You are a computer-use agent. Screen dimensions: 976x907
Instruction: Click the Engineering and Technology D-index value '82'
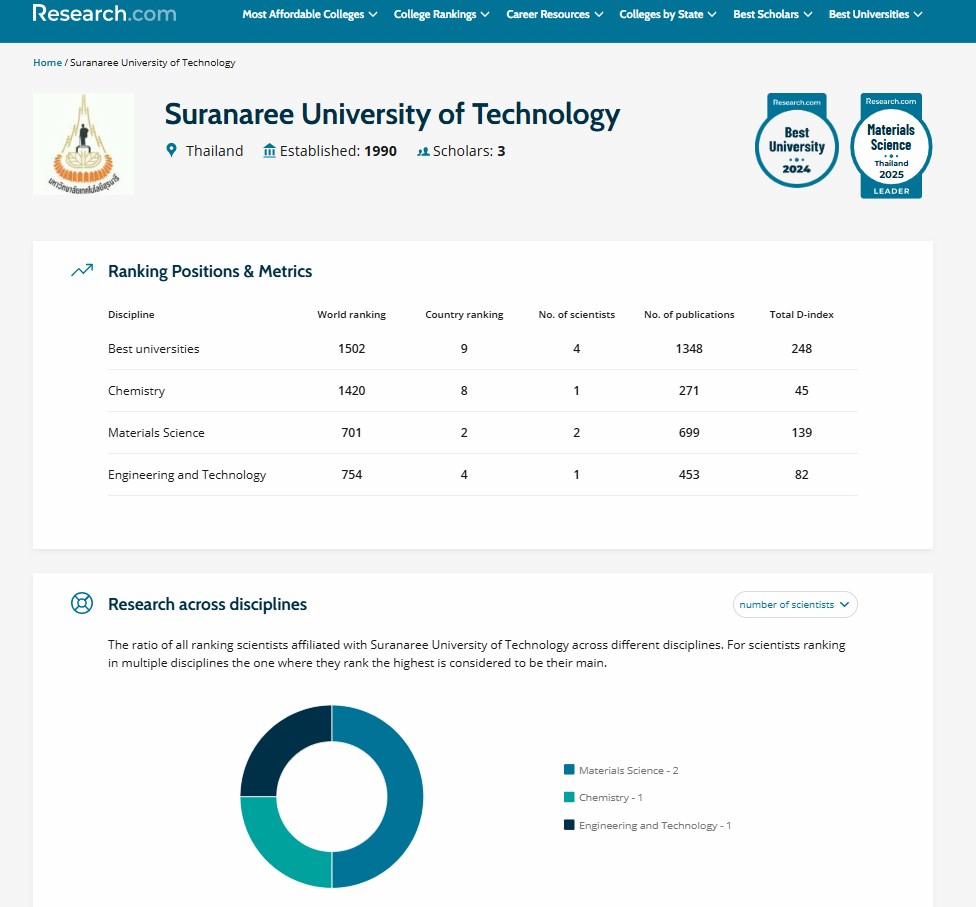[802, 474]
